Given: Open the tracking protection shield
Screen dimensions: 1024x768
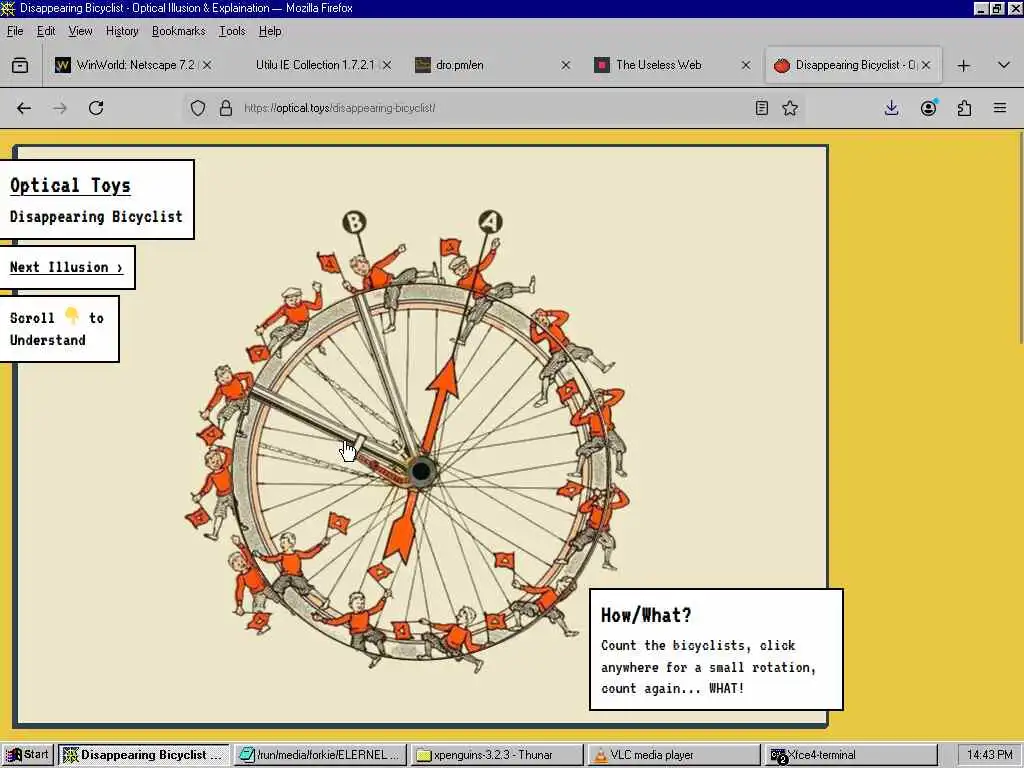Looking at the screenshot, I should tap(197, 108).
